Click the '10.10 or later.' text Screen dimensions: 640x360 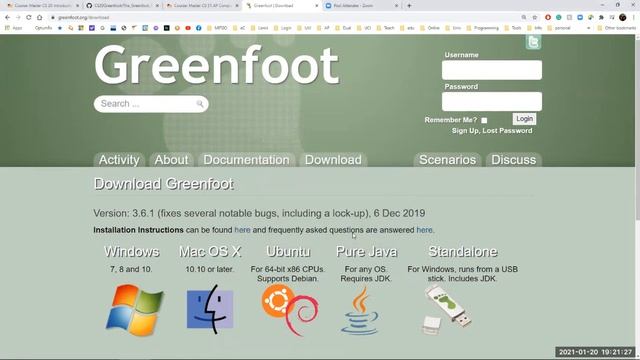pyautogui.click(x=210, y=269)
